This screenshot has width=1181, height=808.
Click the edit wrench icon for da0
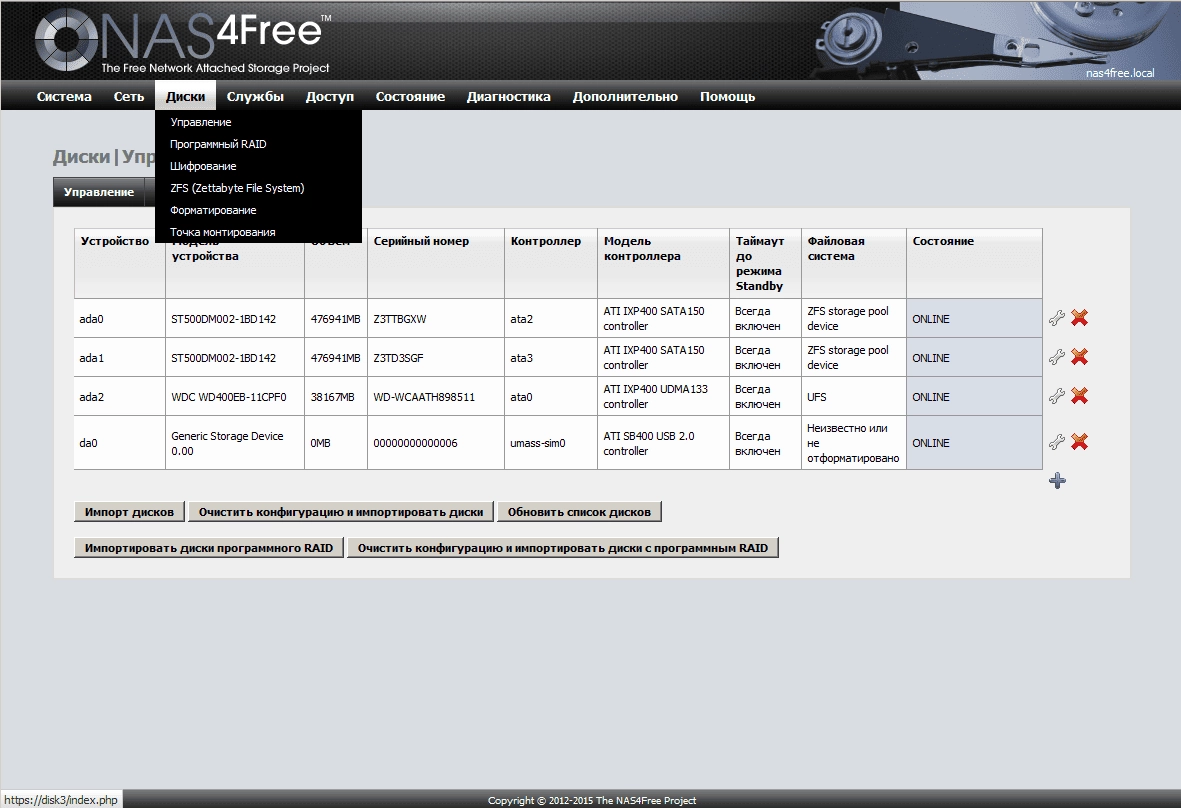point(1057,442)
